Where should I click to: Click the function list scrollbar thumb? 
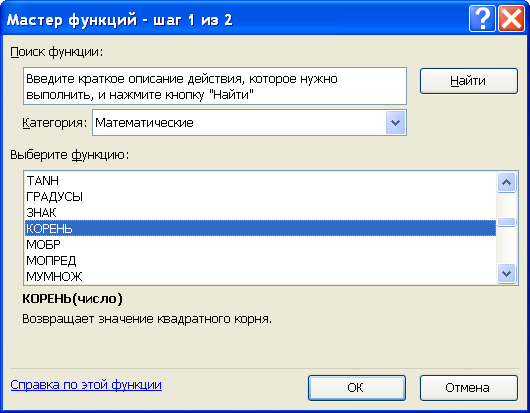coord(506,222)
